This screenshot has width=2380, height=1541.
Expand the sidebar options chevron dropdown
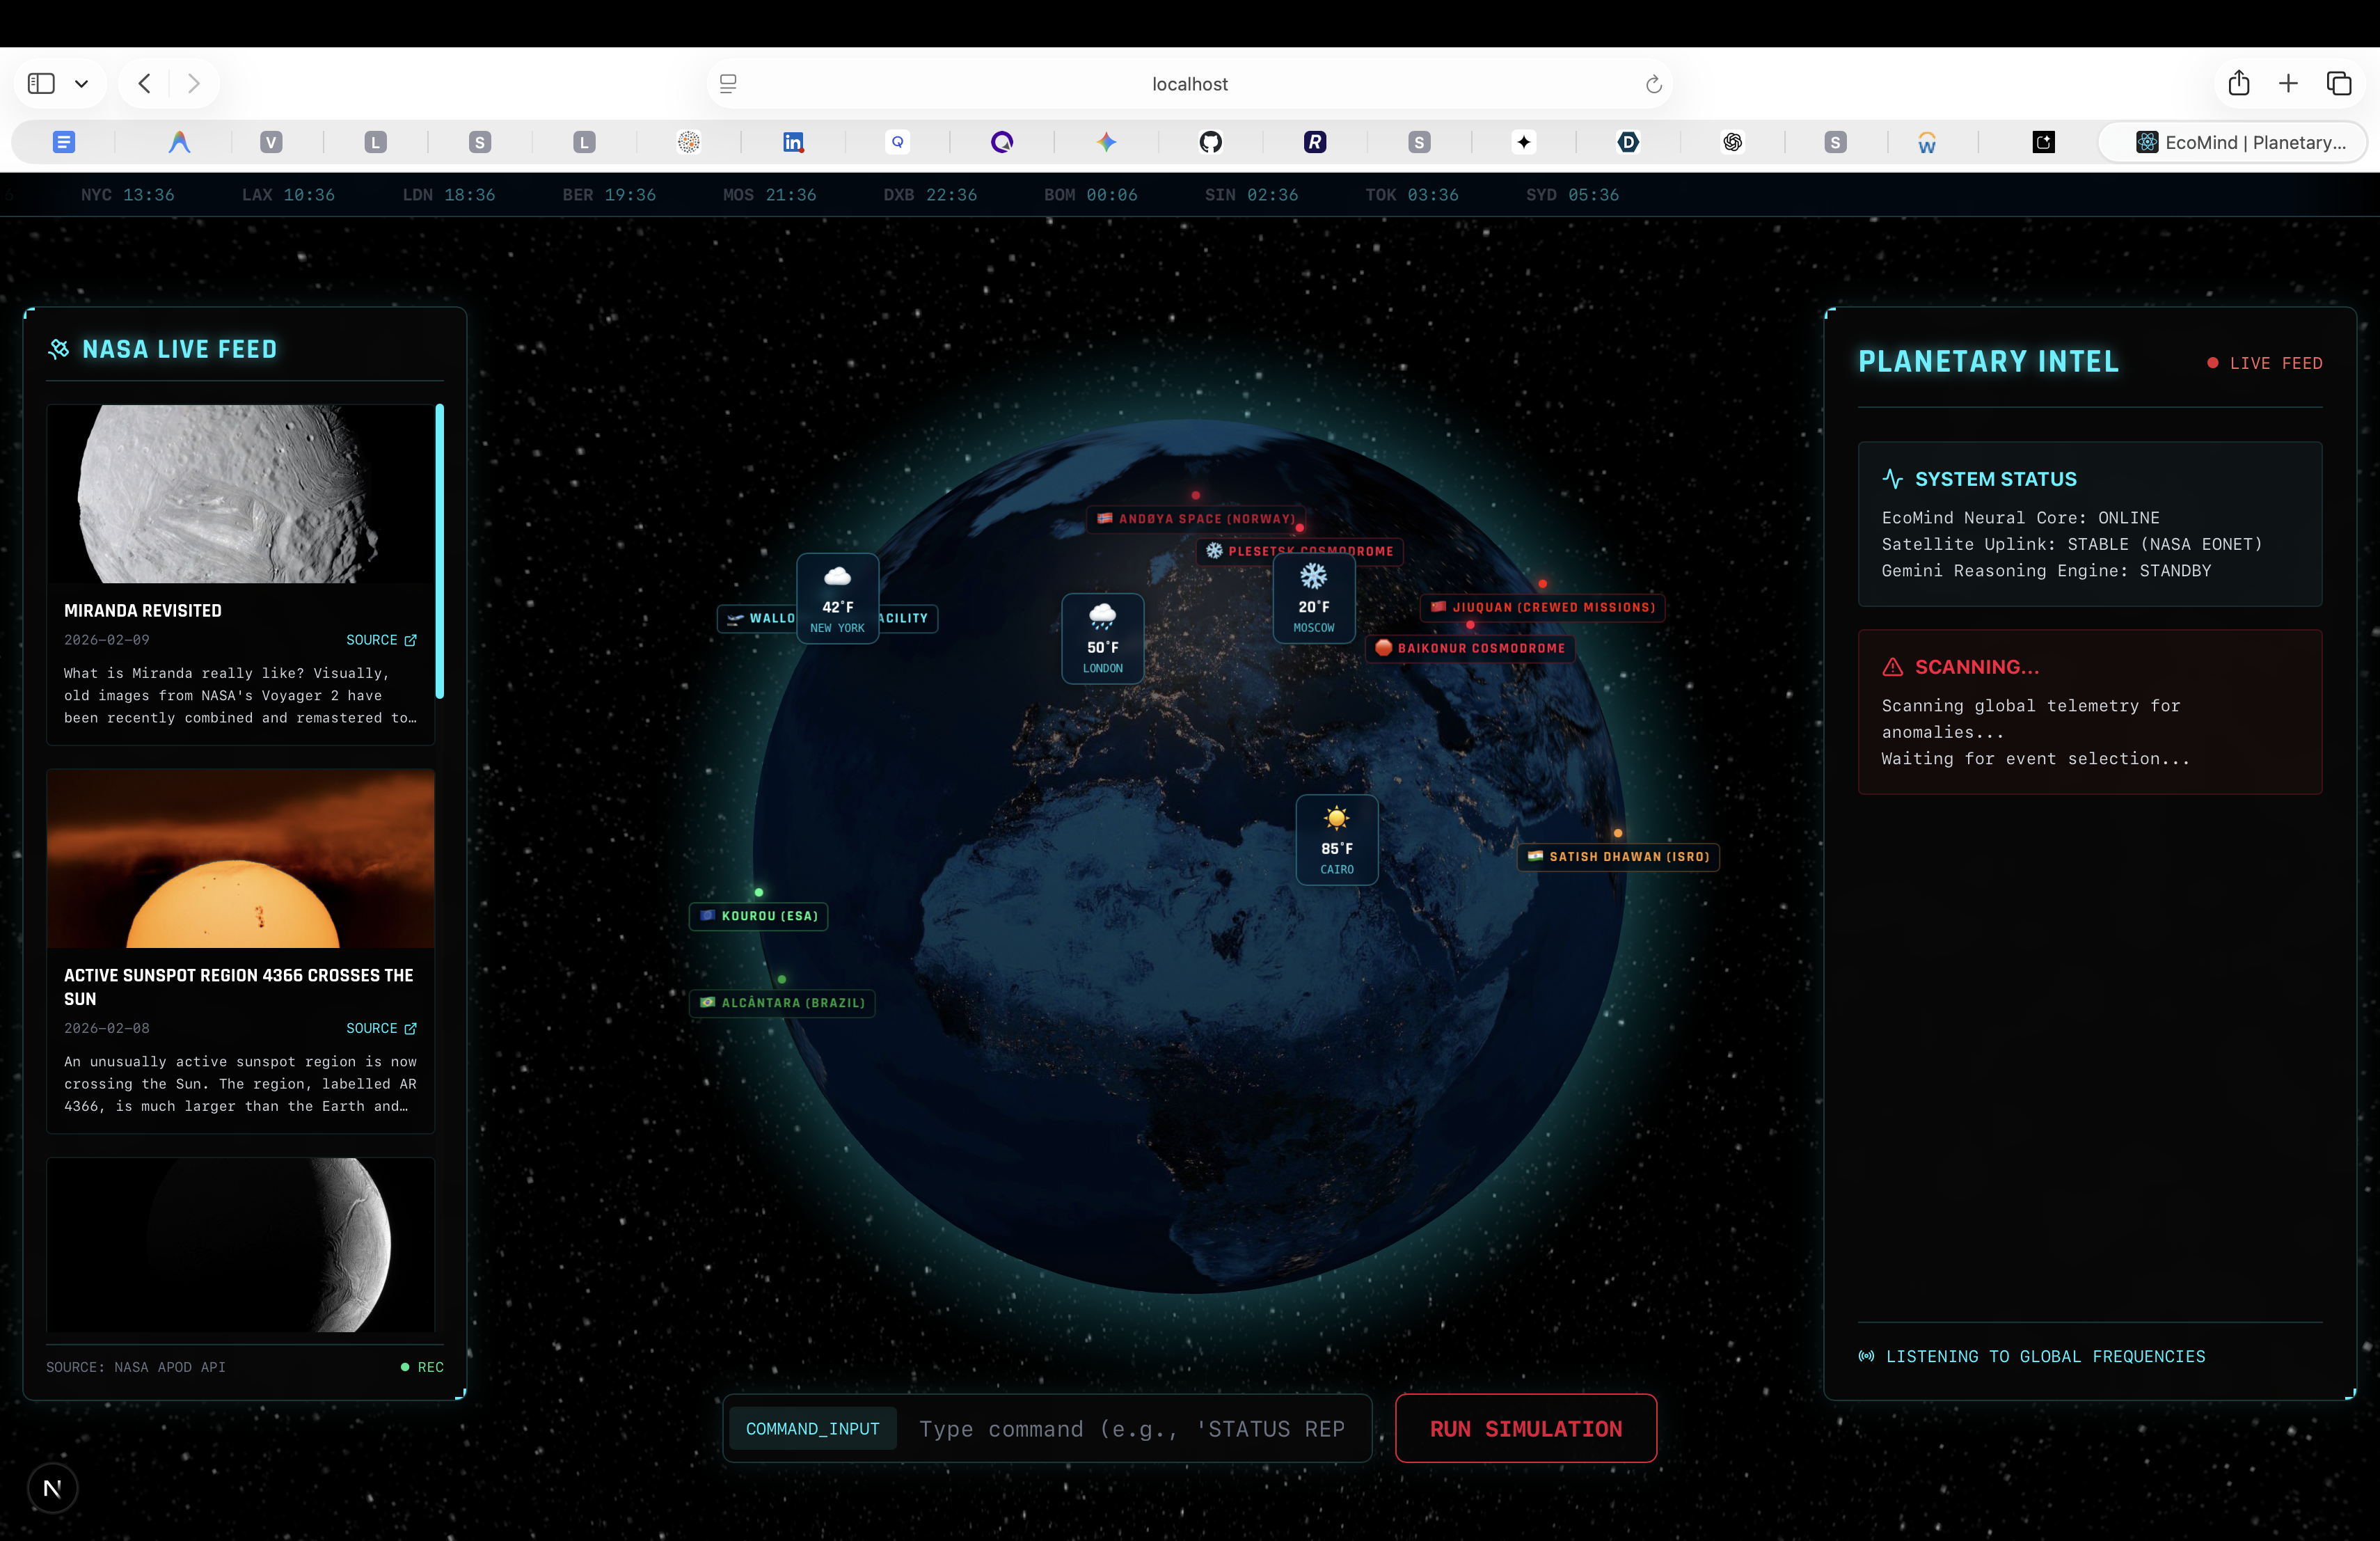point(82,84)
